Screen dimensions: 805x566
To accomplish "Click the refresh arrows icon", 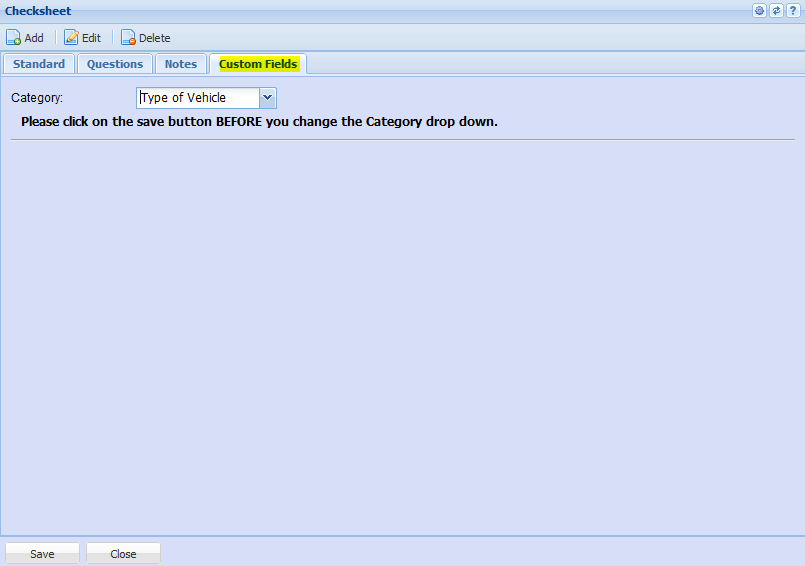I will pyautogui.click(x=776, y=10).
